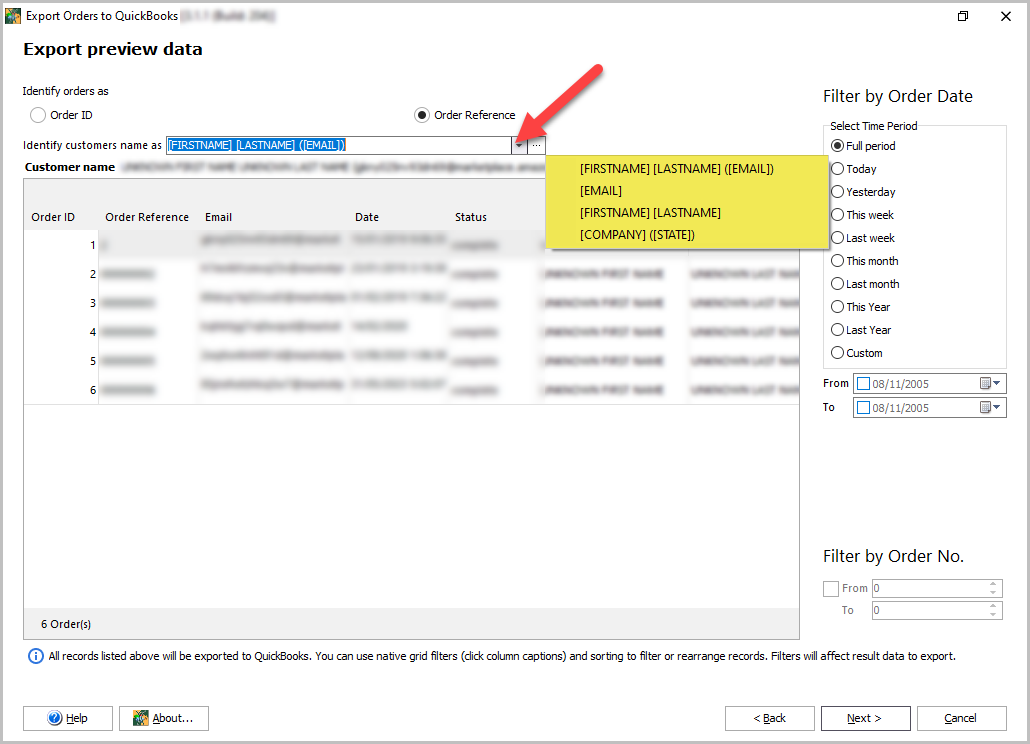Image resolution: width=1030 pixels, height=744 pixels.
Task: Select order row 5 in the grid
Action: point(411,360)
